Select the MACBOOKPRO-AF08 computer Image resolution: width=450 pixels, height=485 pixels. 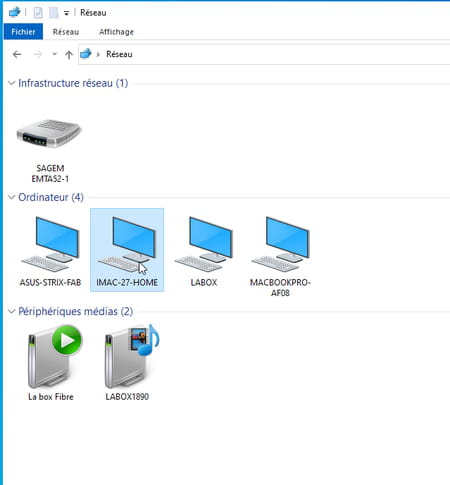(280, 255)
